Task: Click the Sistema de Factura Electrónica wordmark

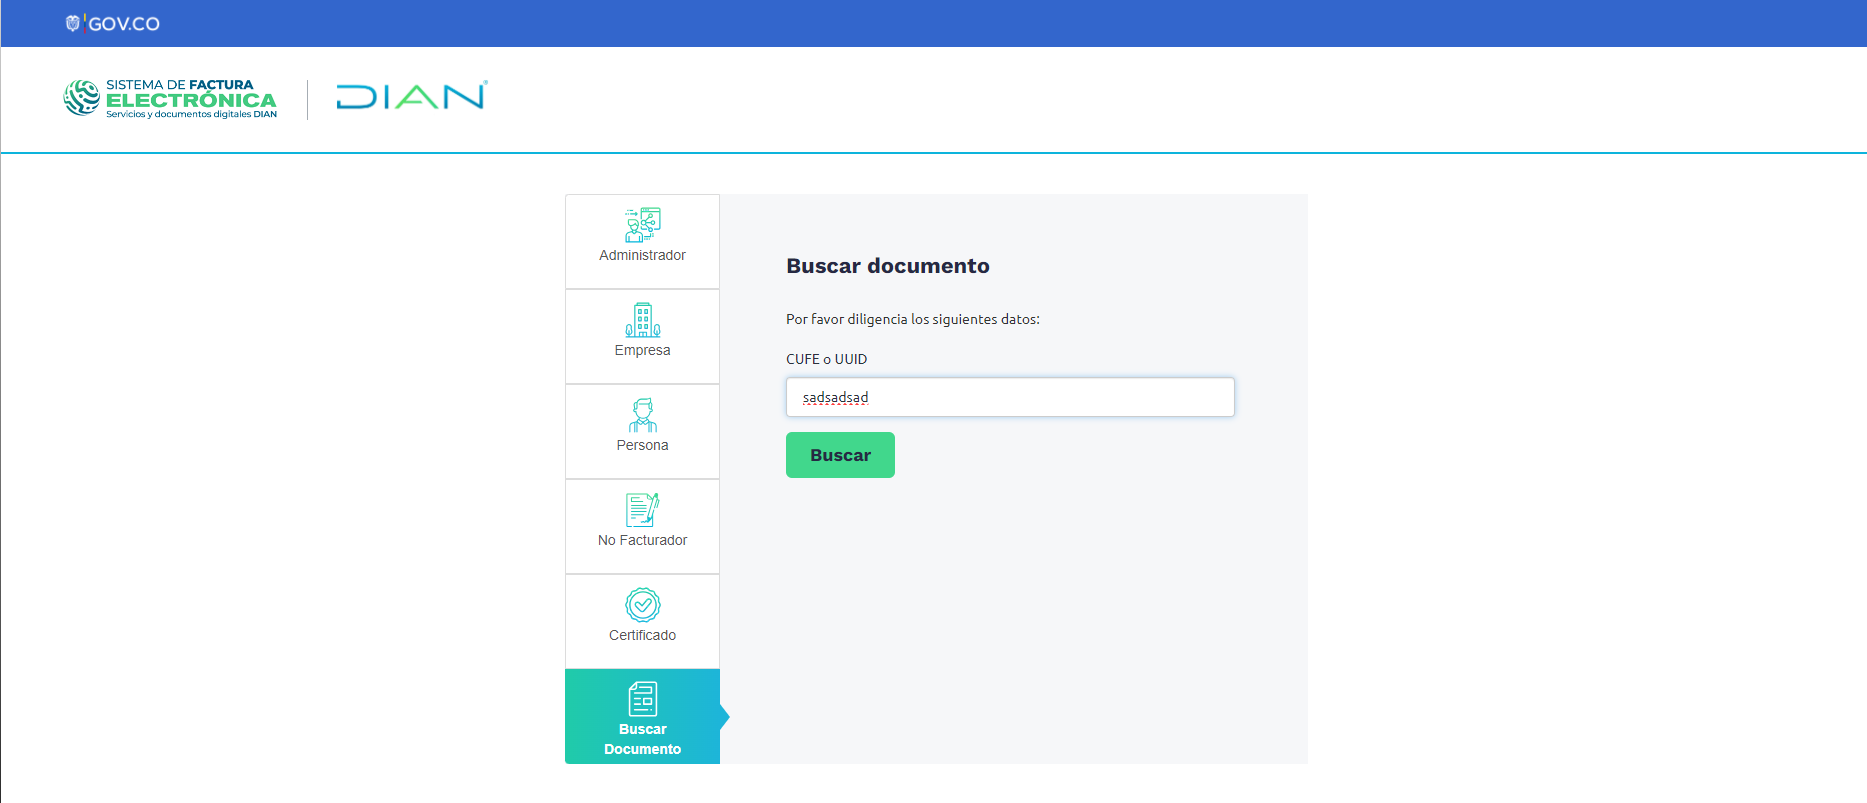Action: [191, 99]
